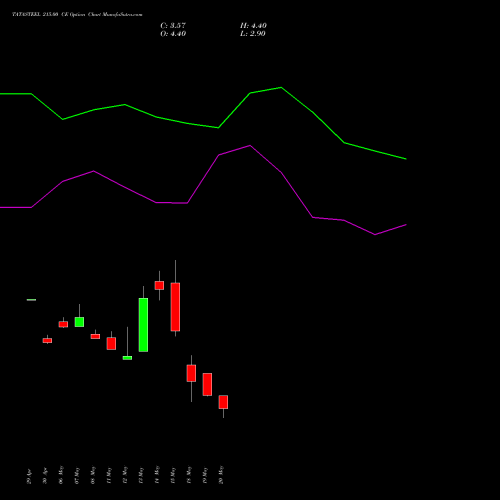Click the red candle for 19 May
Image resolution: width=500 pixels, height=500 pixels.
click(x=207, y=384)
